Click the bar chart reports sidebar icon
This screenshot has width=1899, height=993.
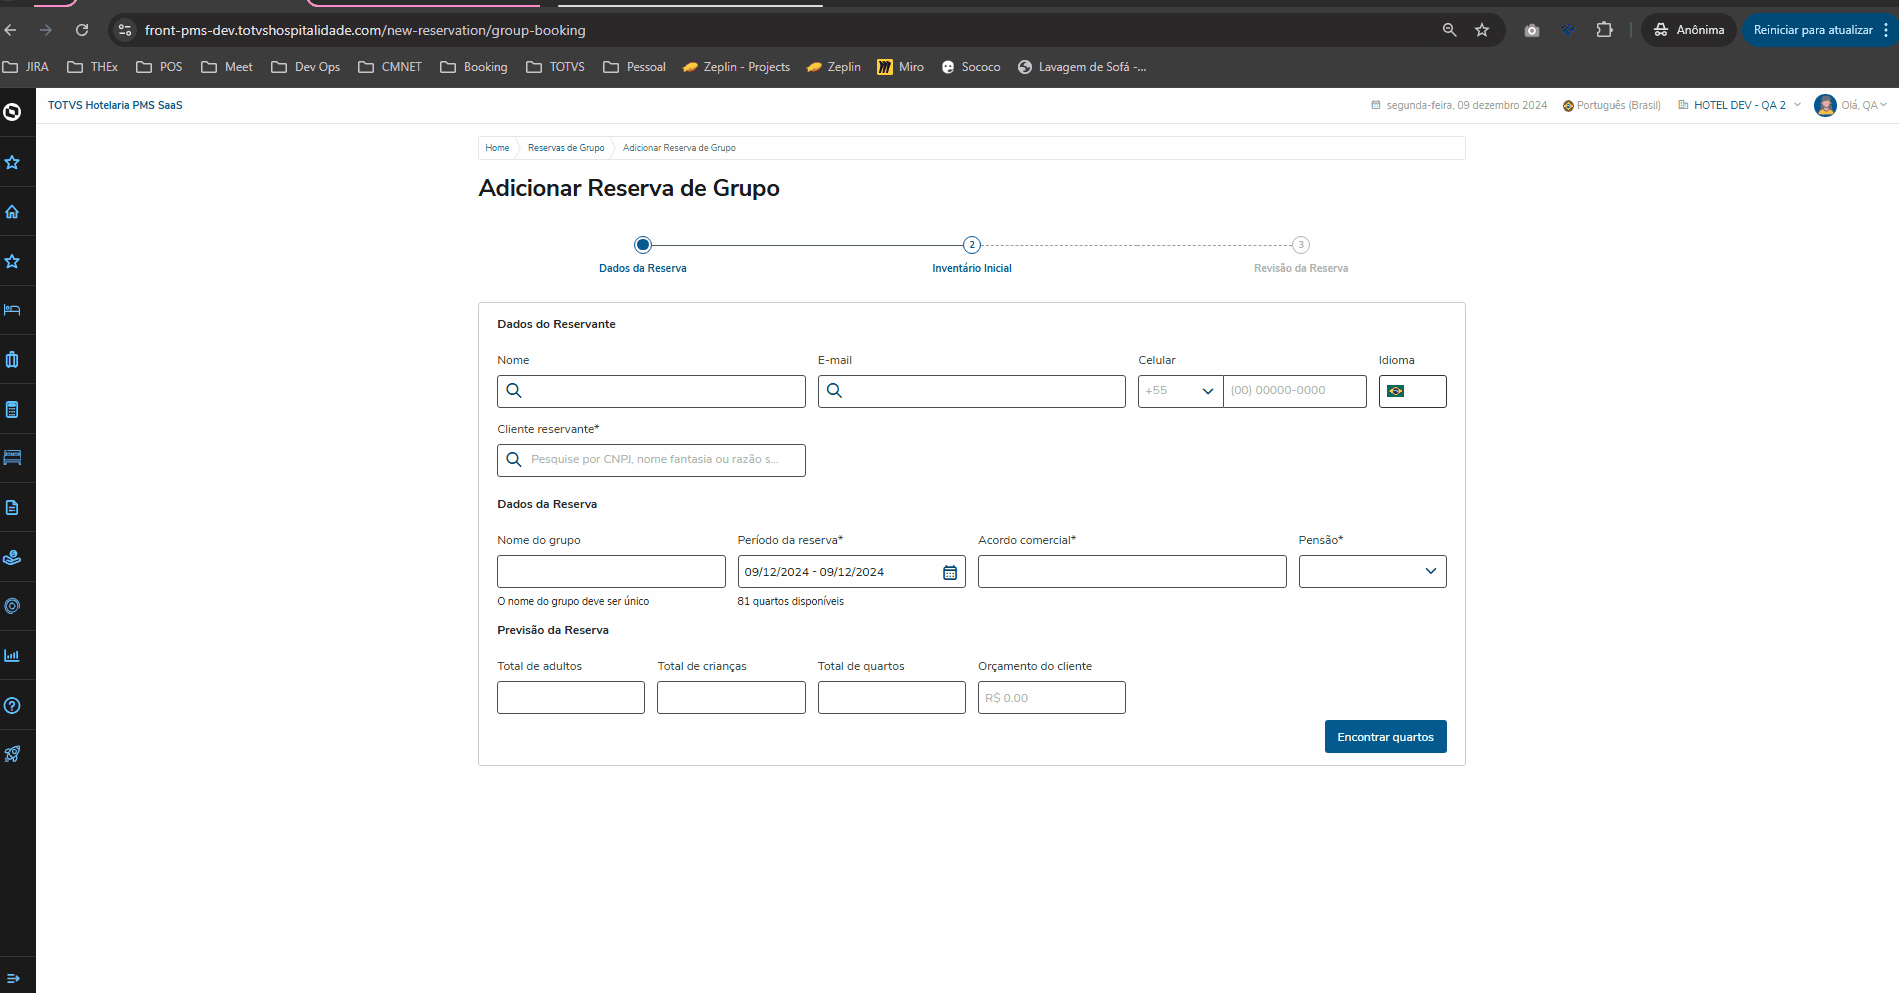tap(12, 656)
